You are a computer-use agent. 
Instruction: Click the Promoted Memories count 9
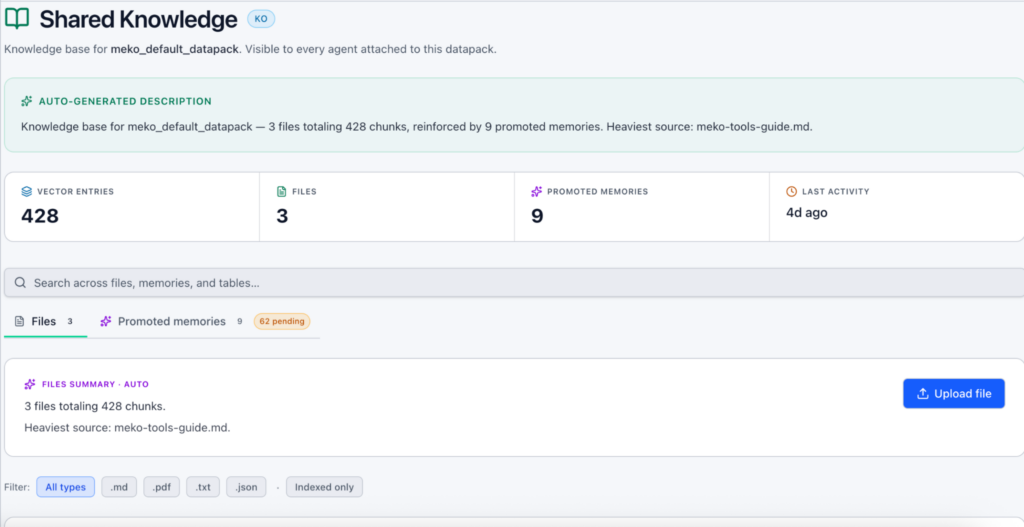pyautogui.click(x=537, y=216)
